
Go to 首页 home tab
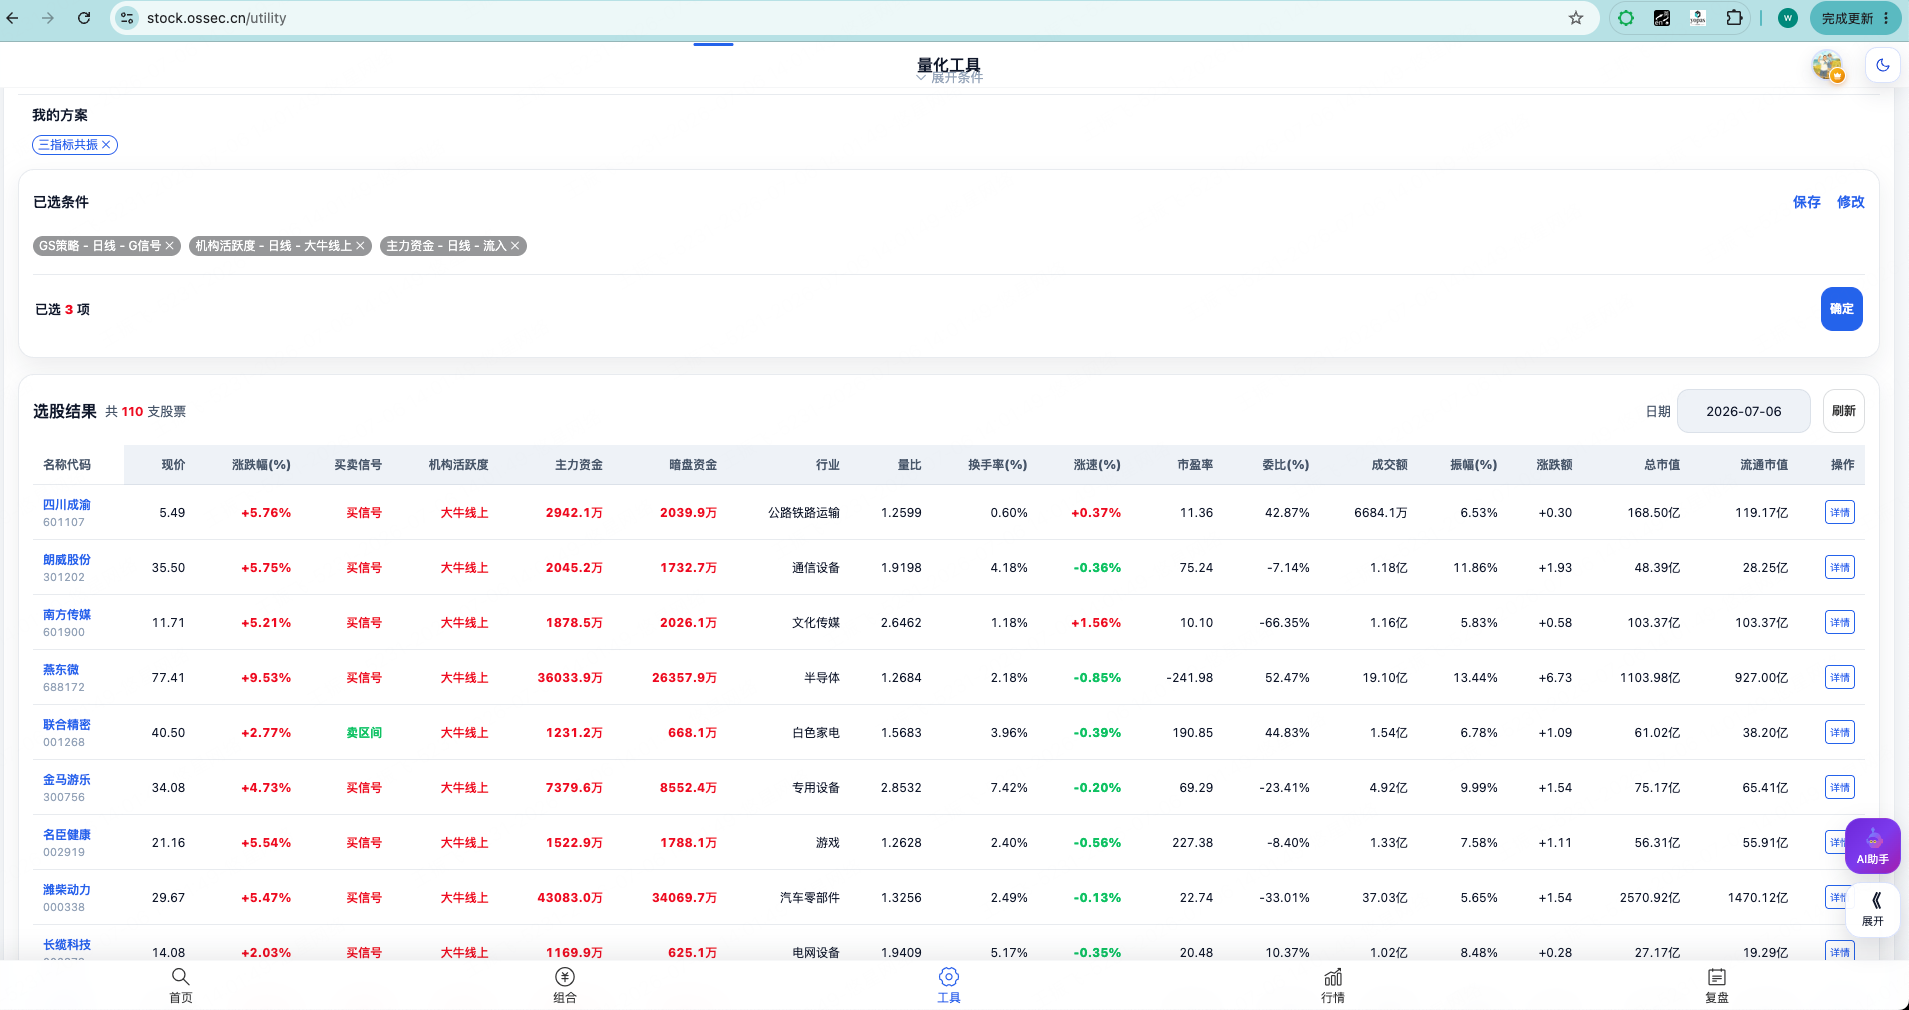180,985
